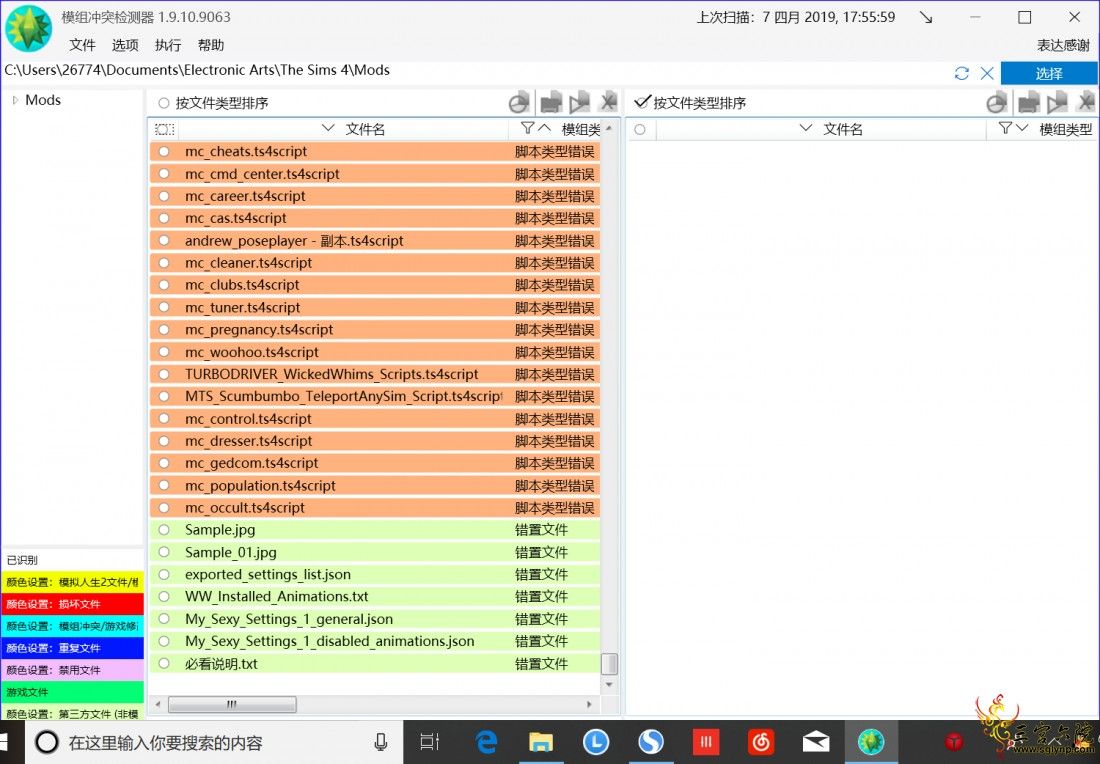Select radio button for mc_cheats.ts4script
The height and width of the screenshot is (764, 1100).
(163, 152)
